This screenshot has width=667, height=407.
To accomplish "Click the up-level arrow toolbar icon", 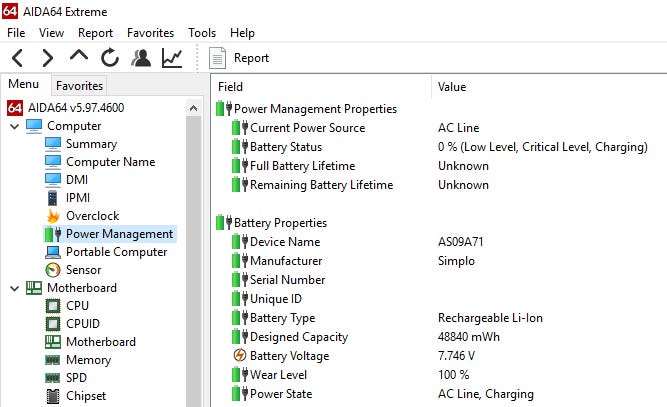I will click(x=79, y=56).
